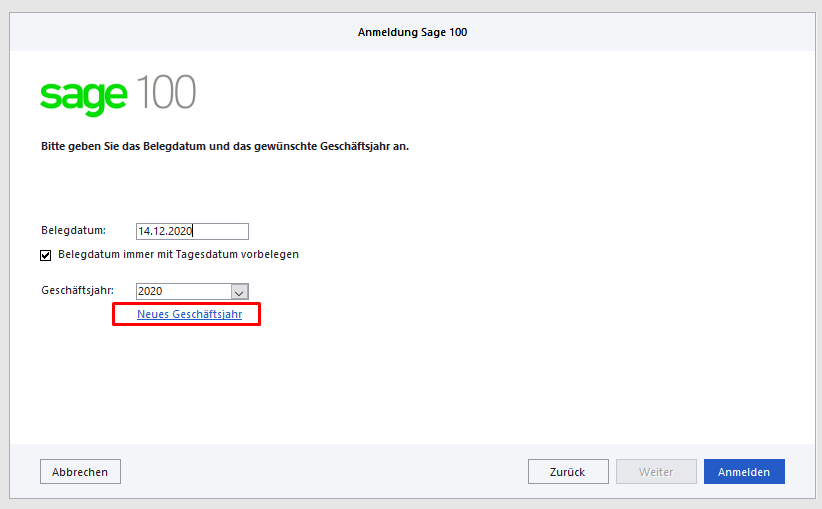Expand the Geschäftsjahr dropdown arrow
This screenshot has height=509, width=822.
coord(239,292)
